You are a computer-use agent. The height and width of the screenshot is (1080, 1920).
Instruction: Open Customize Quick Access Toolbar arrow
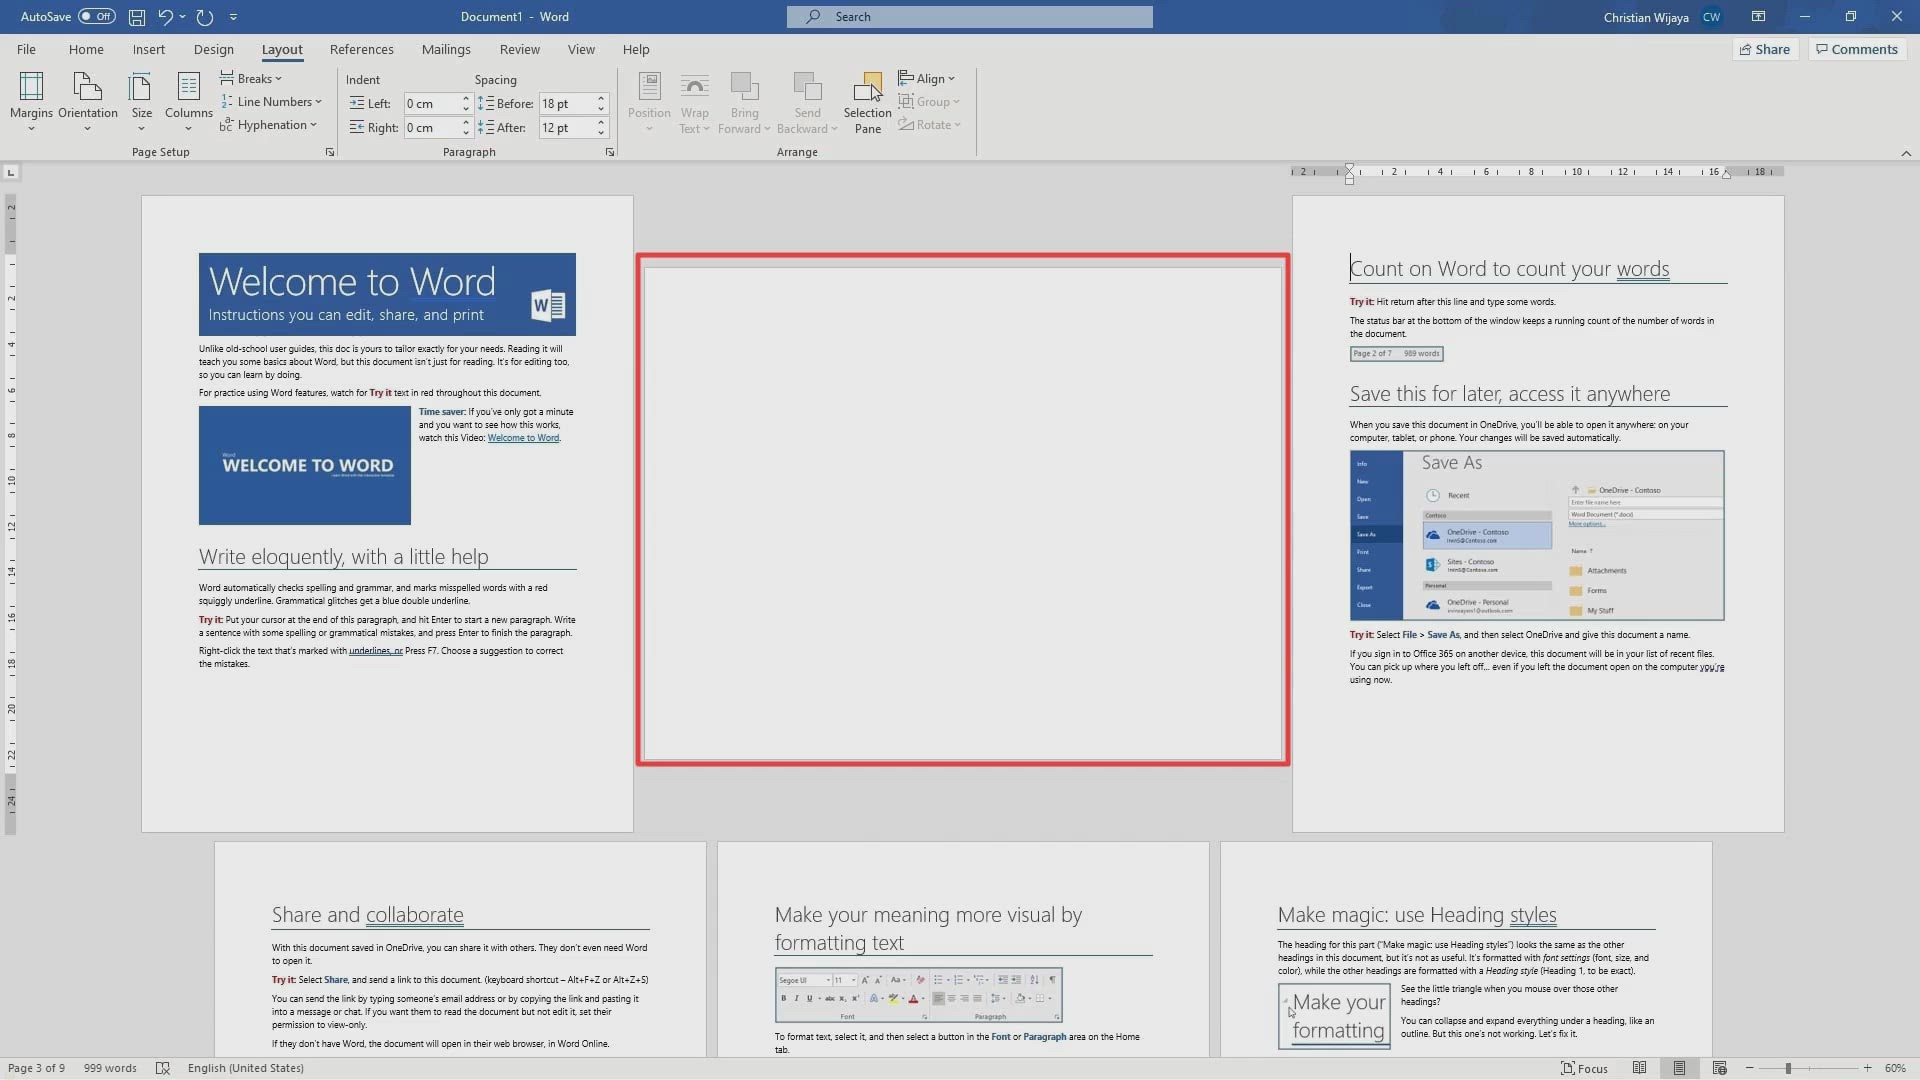click(233, 17)
